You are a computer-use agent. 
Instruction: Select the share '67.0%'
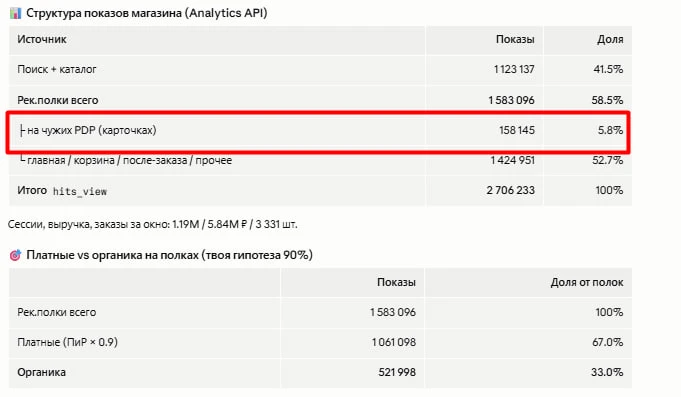tap(608, 342)
